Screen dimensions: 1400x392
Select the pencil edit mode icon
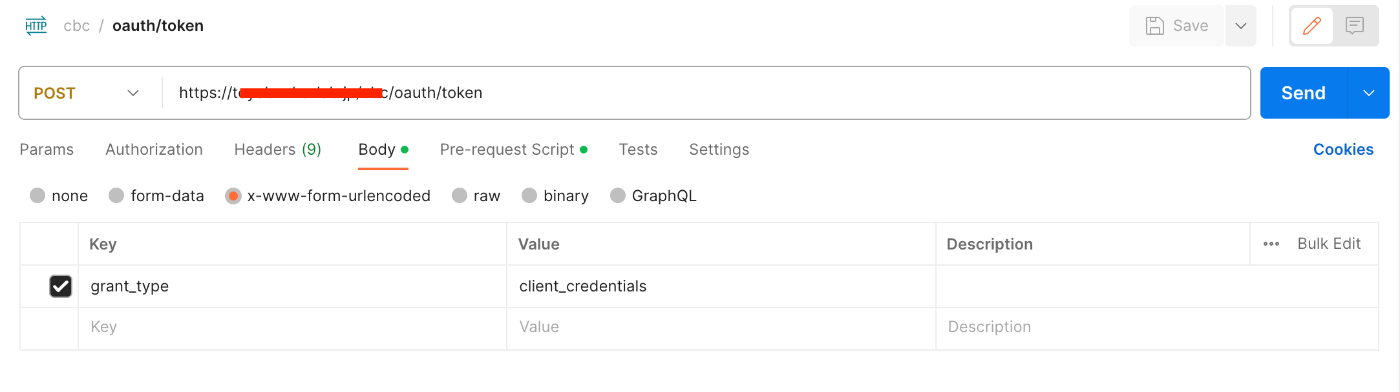1312,26
